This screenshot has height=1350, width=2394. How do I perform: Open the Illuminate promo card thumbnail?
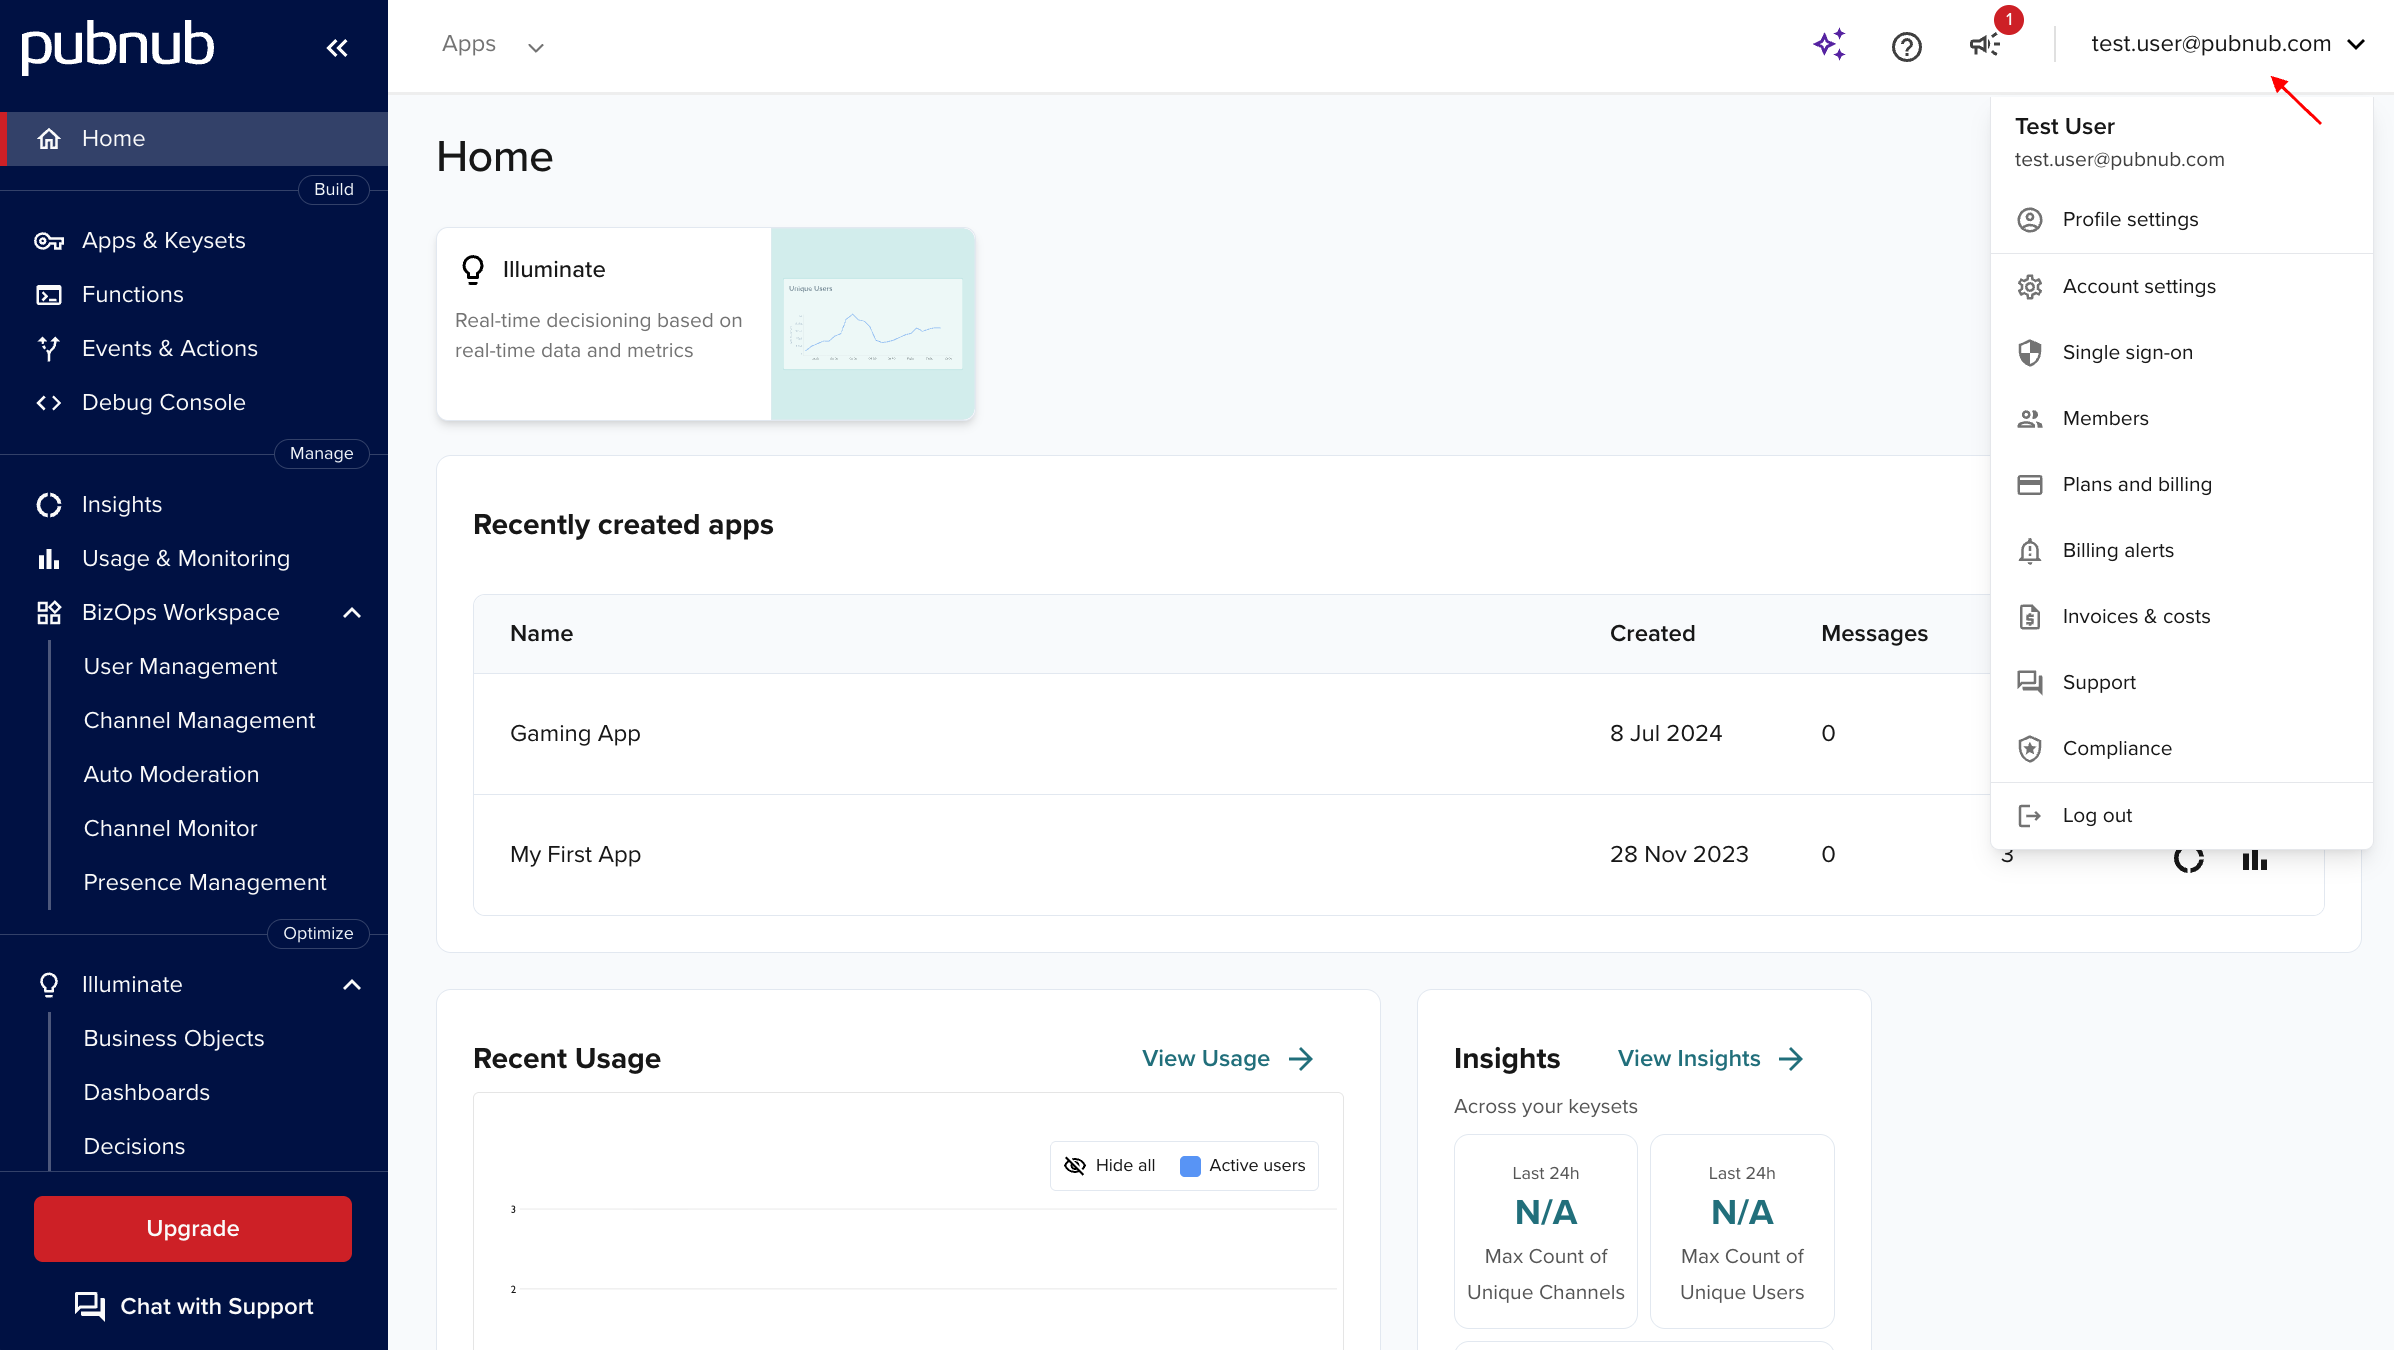pos(872,324)
